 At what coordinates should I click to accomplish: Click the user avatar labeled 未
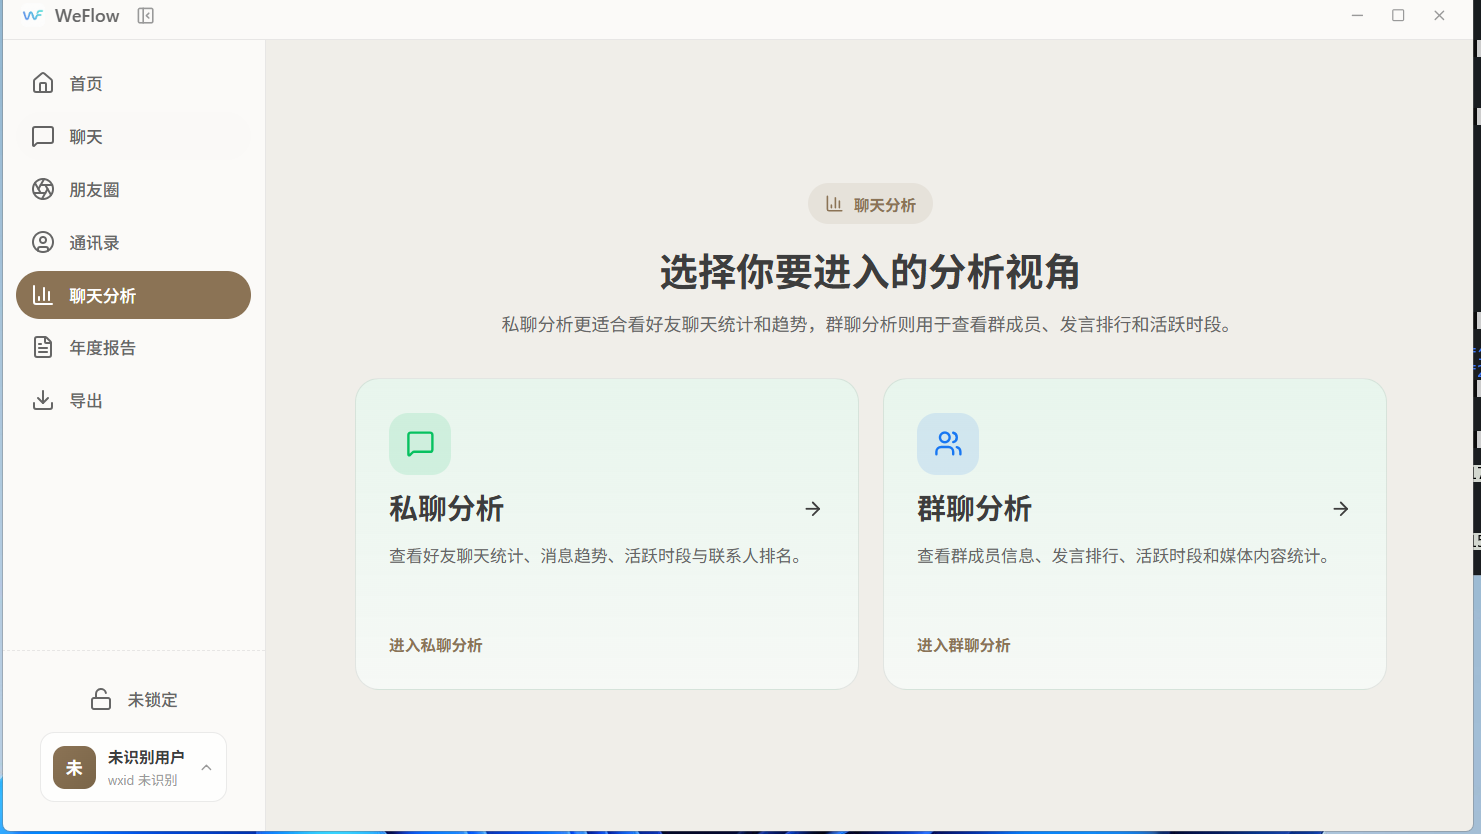[x=74, y=768]
